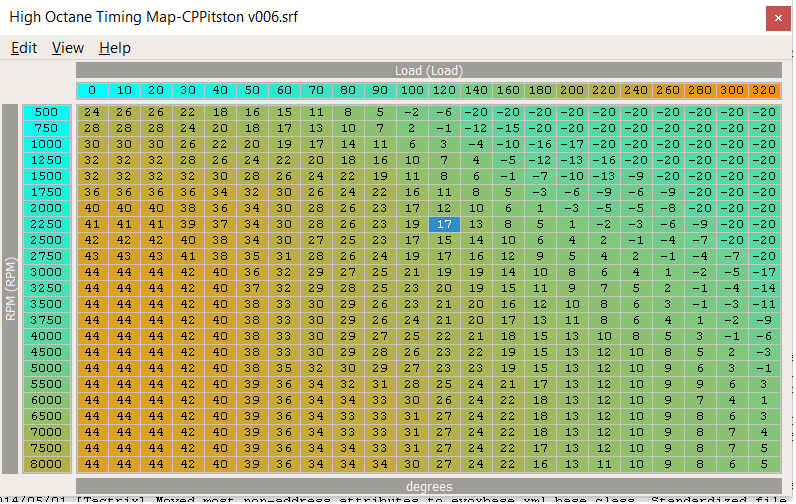The height and width of the screenshot is (504, 796).
Task: Click the Load (Load) axis title bar
Action: pos(428,71)
